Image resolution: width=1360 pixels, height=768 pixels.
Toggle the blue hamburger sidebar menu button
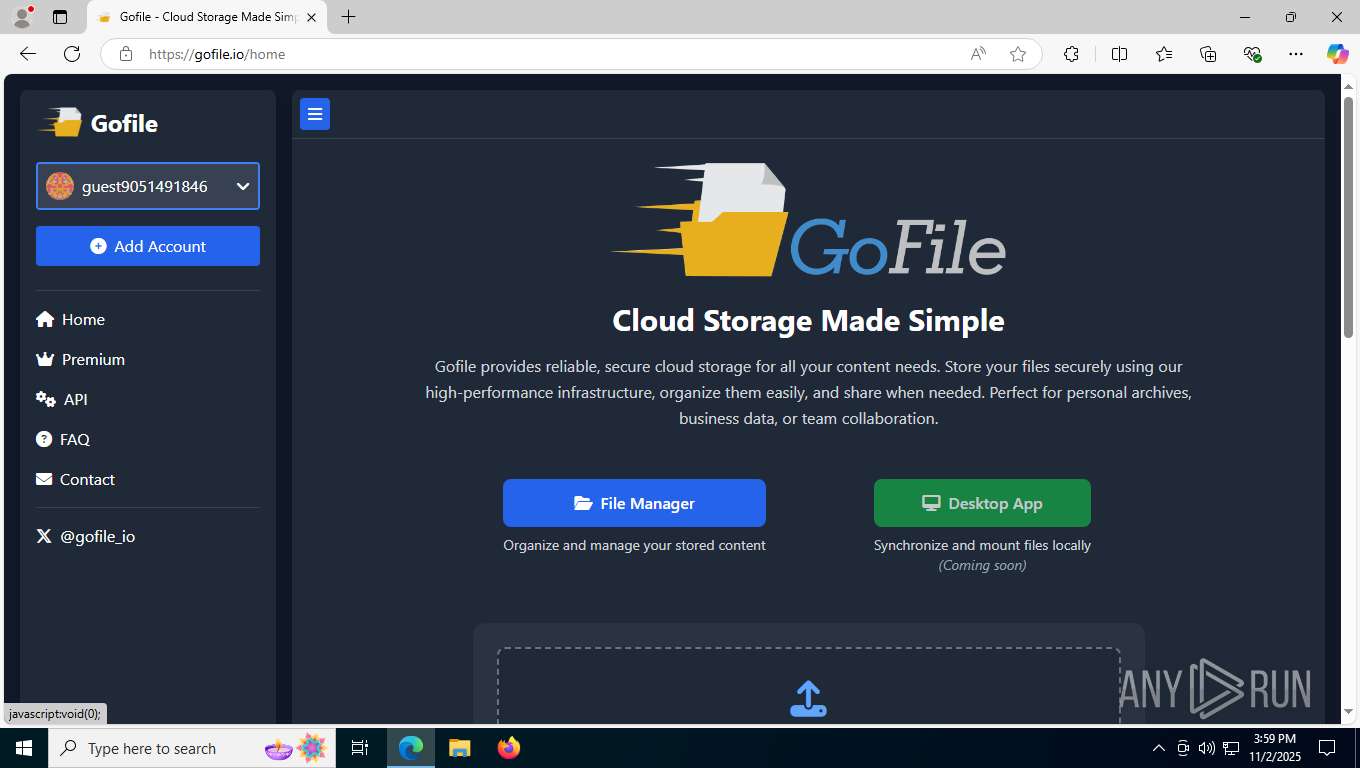(x=315, y=115)
